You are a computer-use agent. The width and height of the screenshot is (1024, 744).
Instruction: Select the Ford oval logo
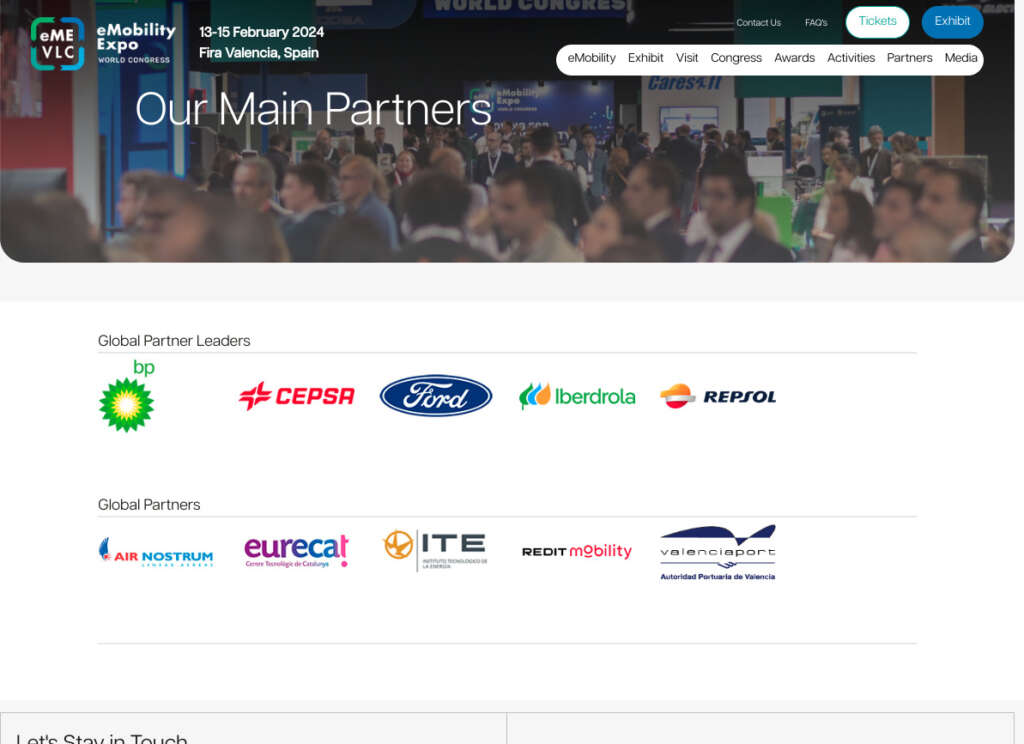point(436,396)
